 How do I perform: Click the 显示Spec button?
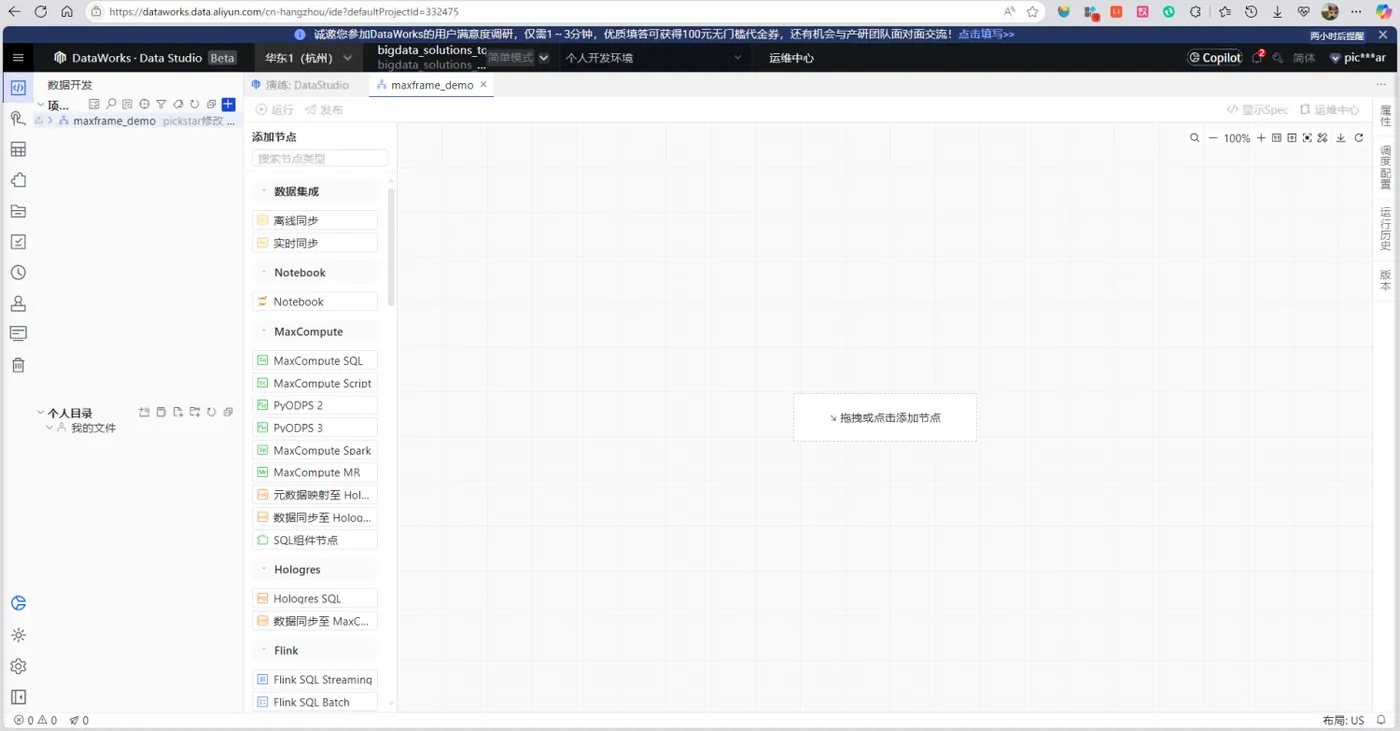1258,110
